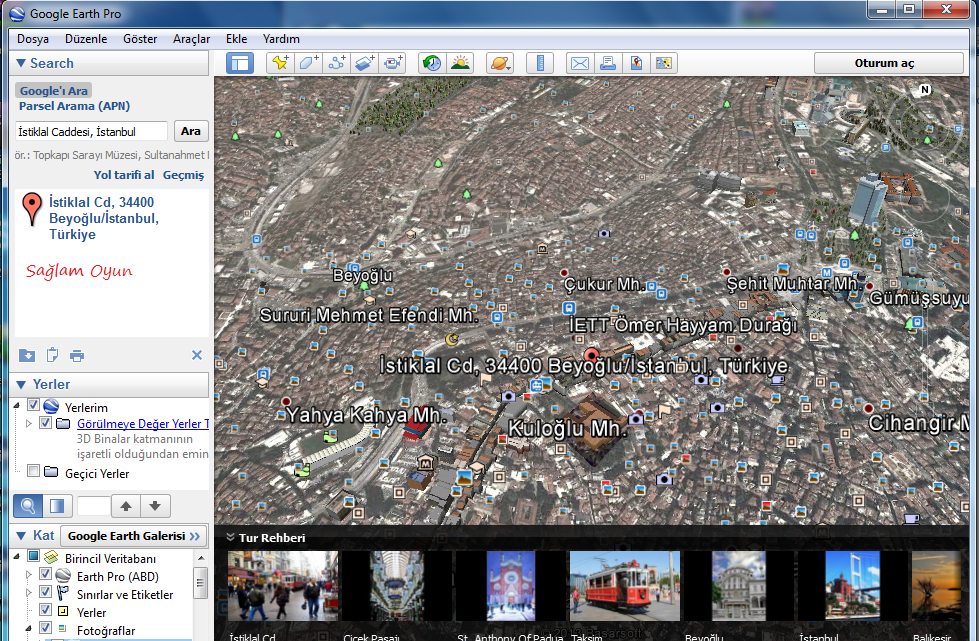Uncheck the Yerler layer checkbox
Screen dimensions: 979x641
pyautogui.click(x=45, y=610)
